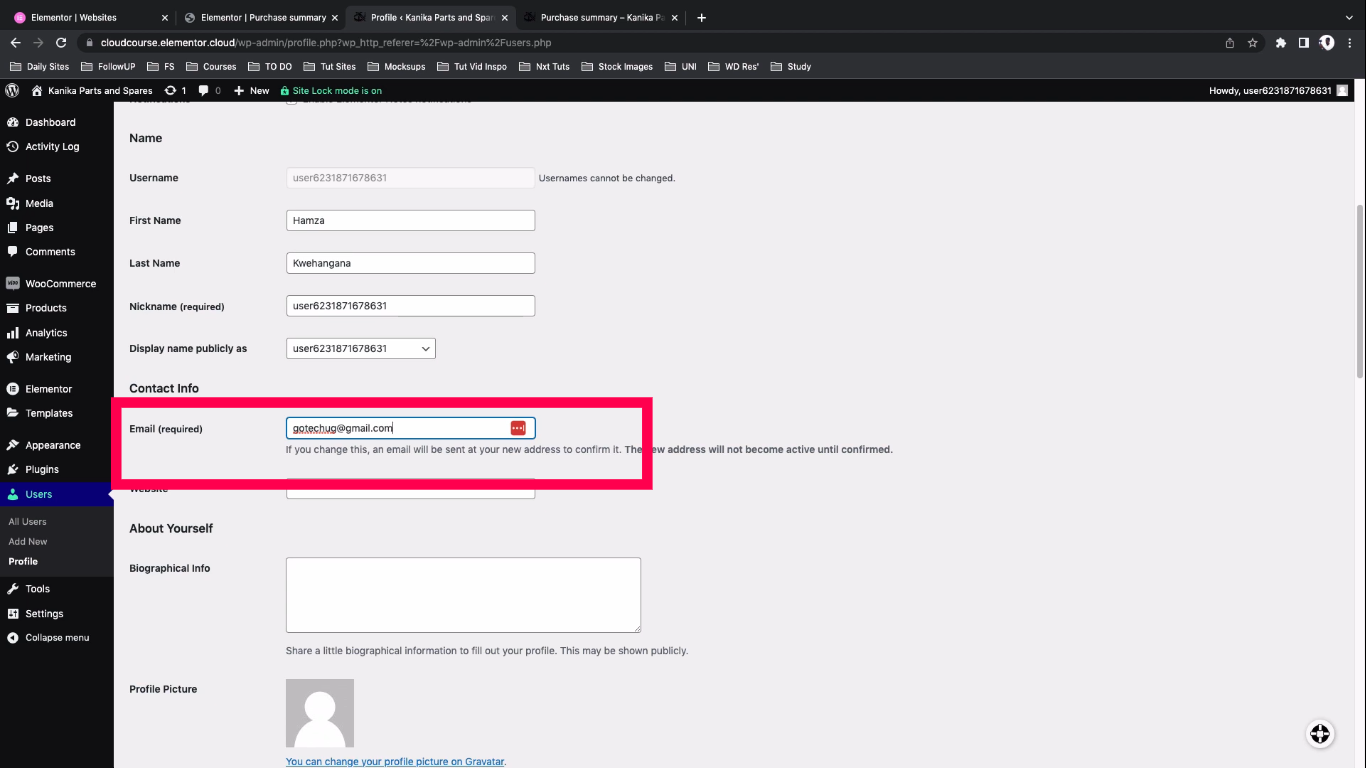This screenshot has height=768, width=1366.
Task: Open Tools menu
Action: pyautogui.click(x=38, y=589)
